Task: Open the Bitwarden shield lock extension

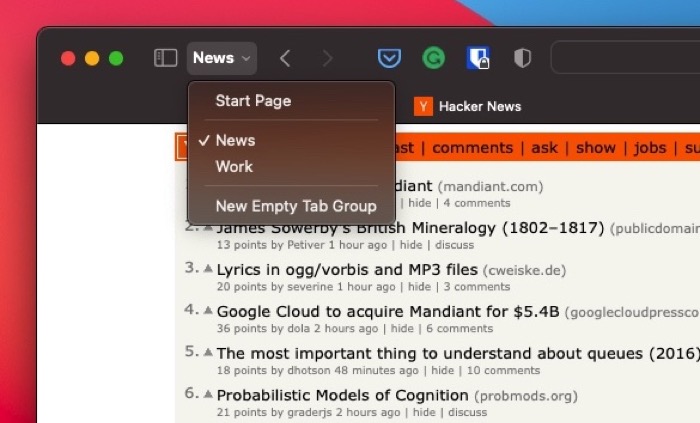Action: [x=478, y=58]
